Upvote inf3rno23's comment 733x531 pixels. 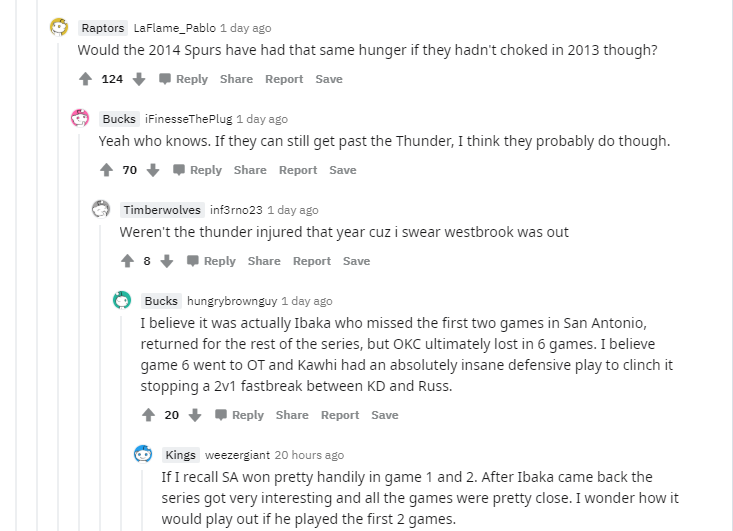(x=128, y=261)
